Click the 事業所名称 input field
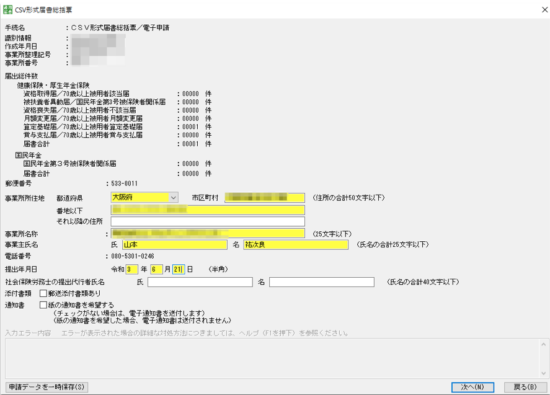Viewport: 550px width, 395px height. (x=208, y=233)
